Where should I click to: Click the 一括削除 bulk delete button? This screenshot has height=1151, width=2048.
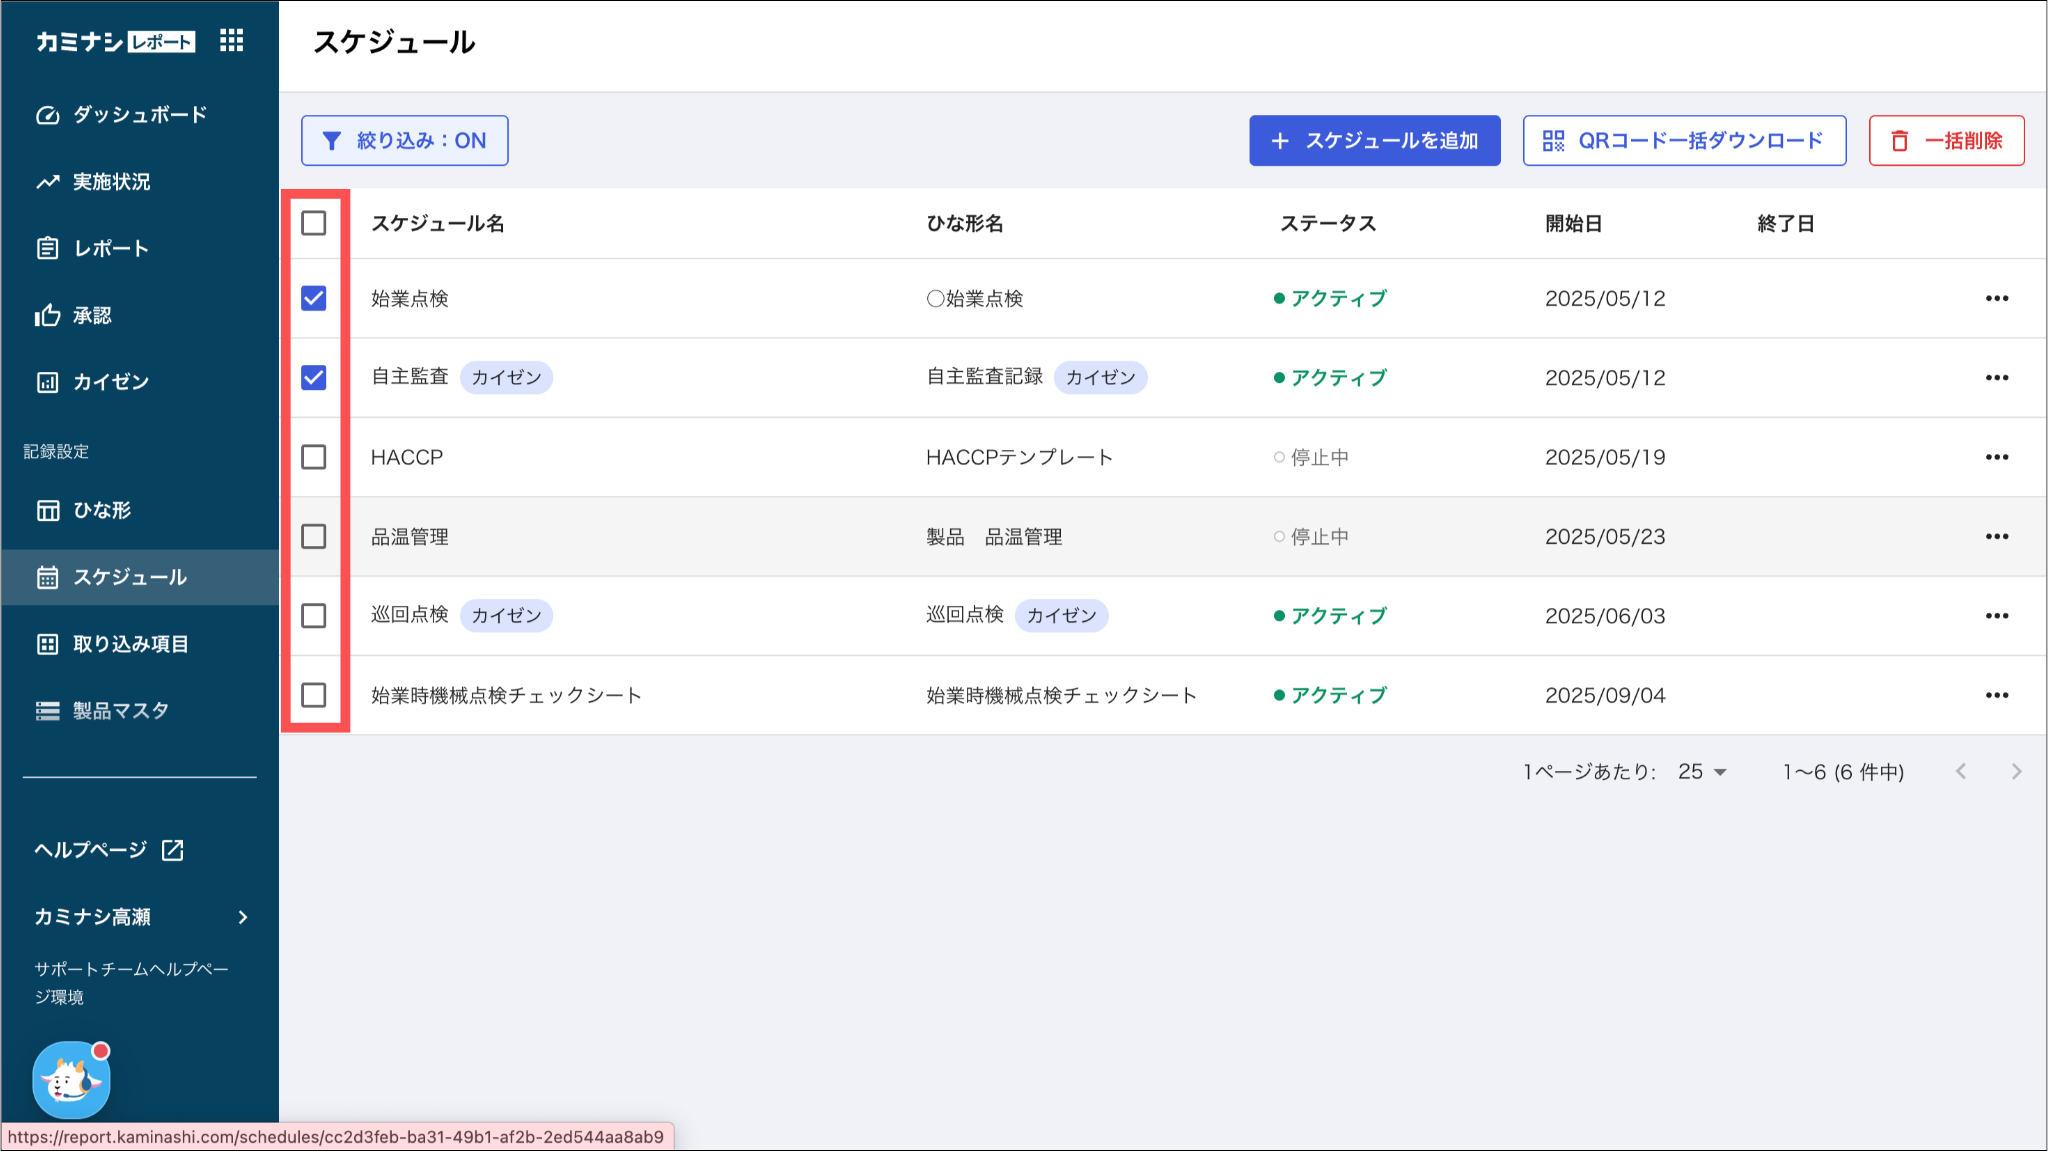click(1946, 141)
